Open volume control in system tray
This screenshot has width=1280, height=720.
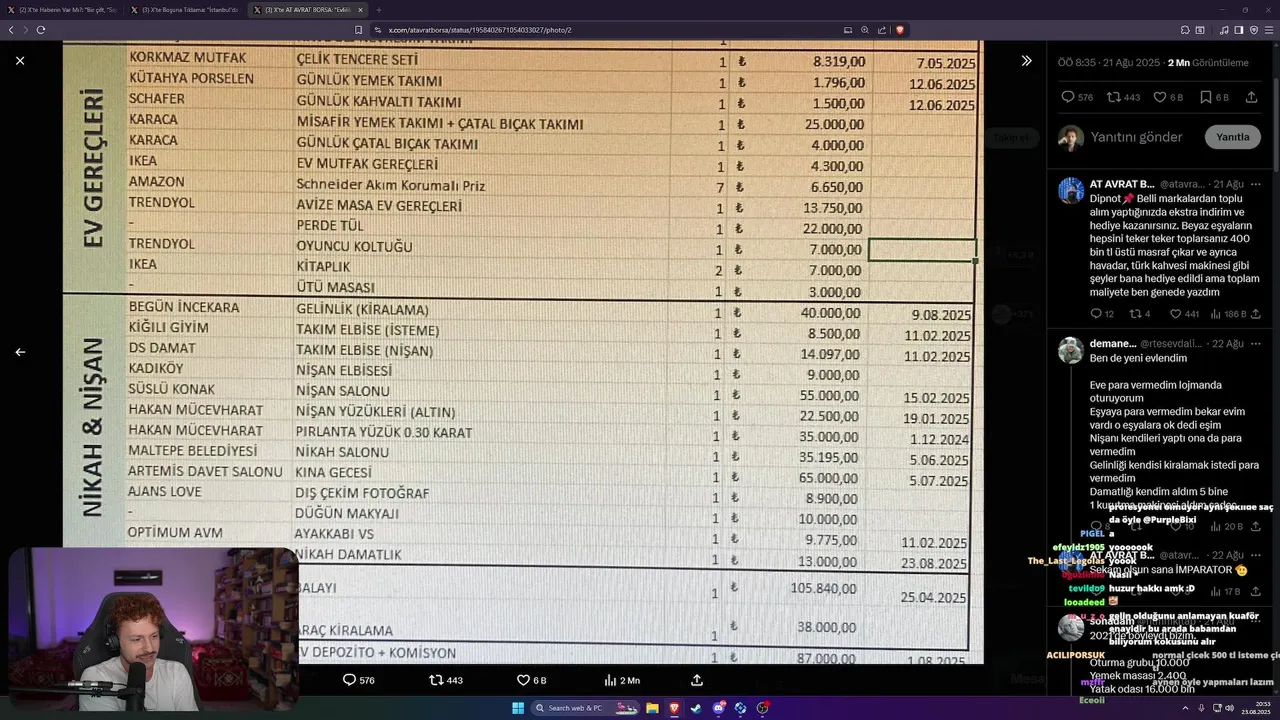[x=1229, y=708]
